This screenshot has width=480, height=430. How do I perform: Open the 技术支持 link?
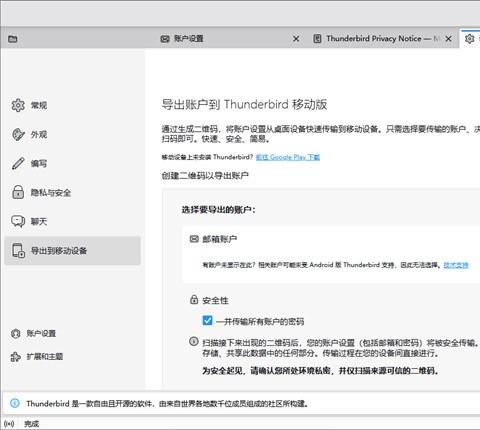point(456,265)
